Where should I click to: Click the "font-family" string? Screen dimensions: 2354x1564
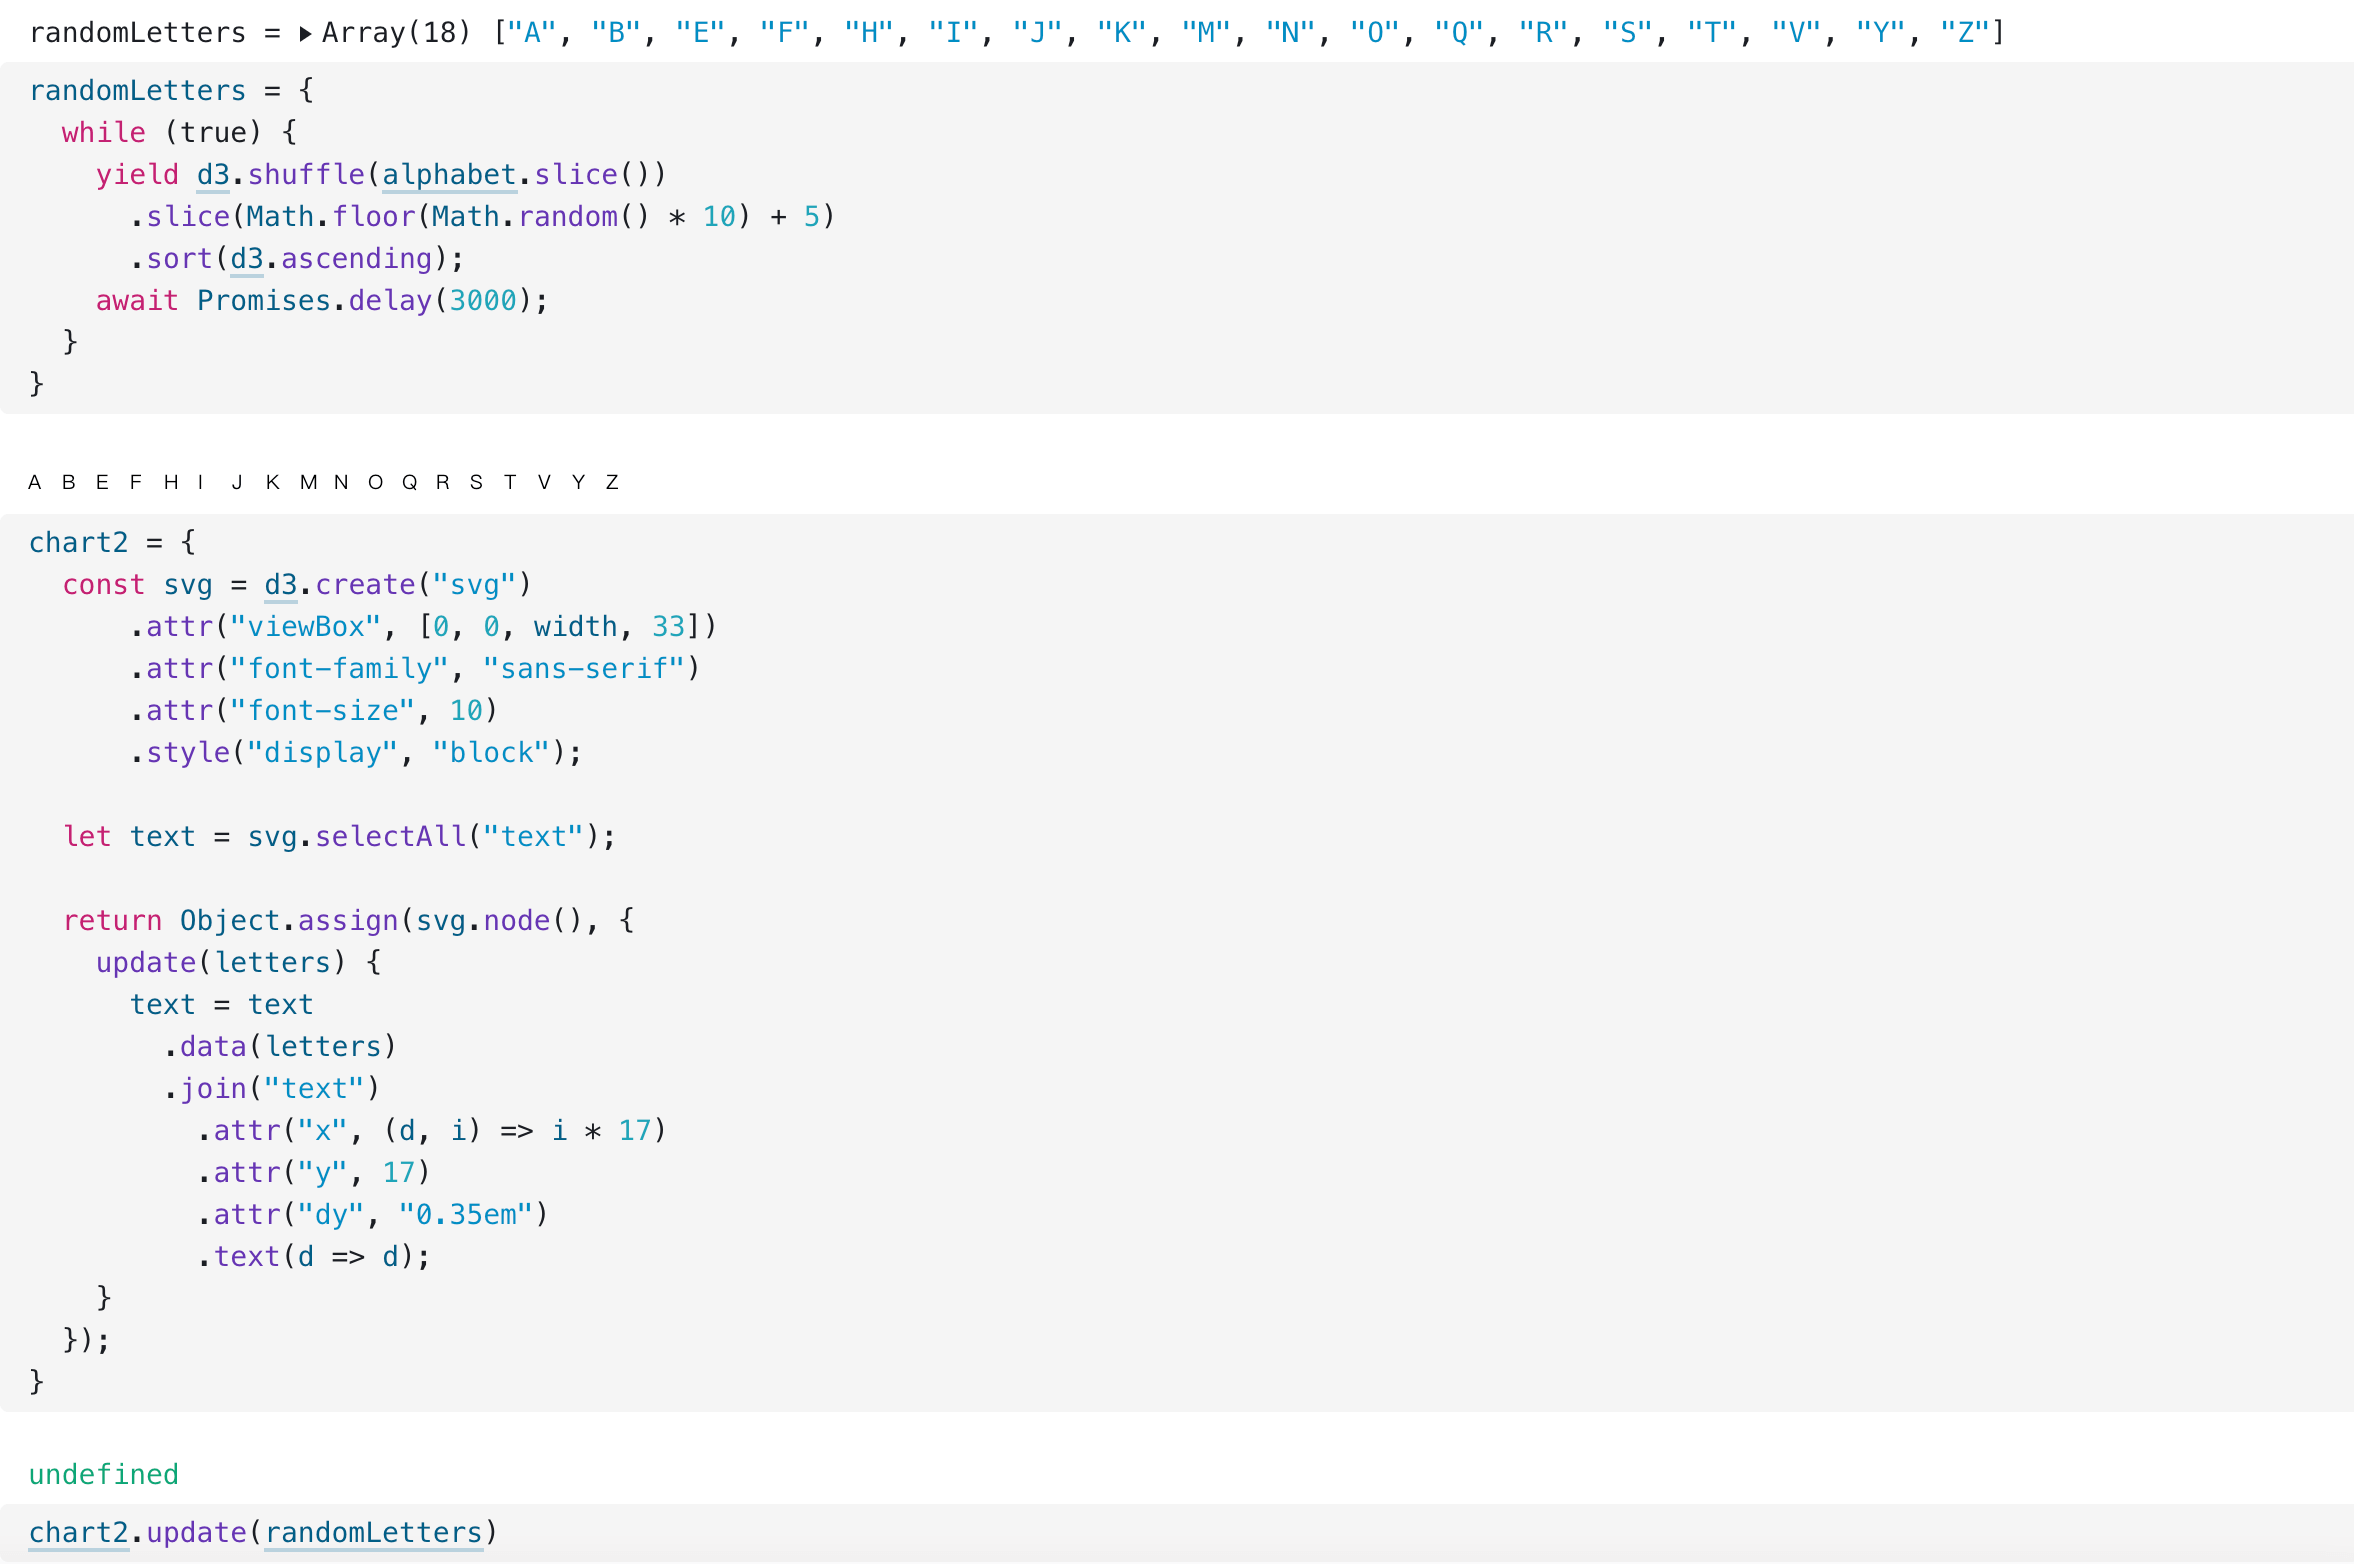click(x=339, y=669)
